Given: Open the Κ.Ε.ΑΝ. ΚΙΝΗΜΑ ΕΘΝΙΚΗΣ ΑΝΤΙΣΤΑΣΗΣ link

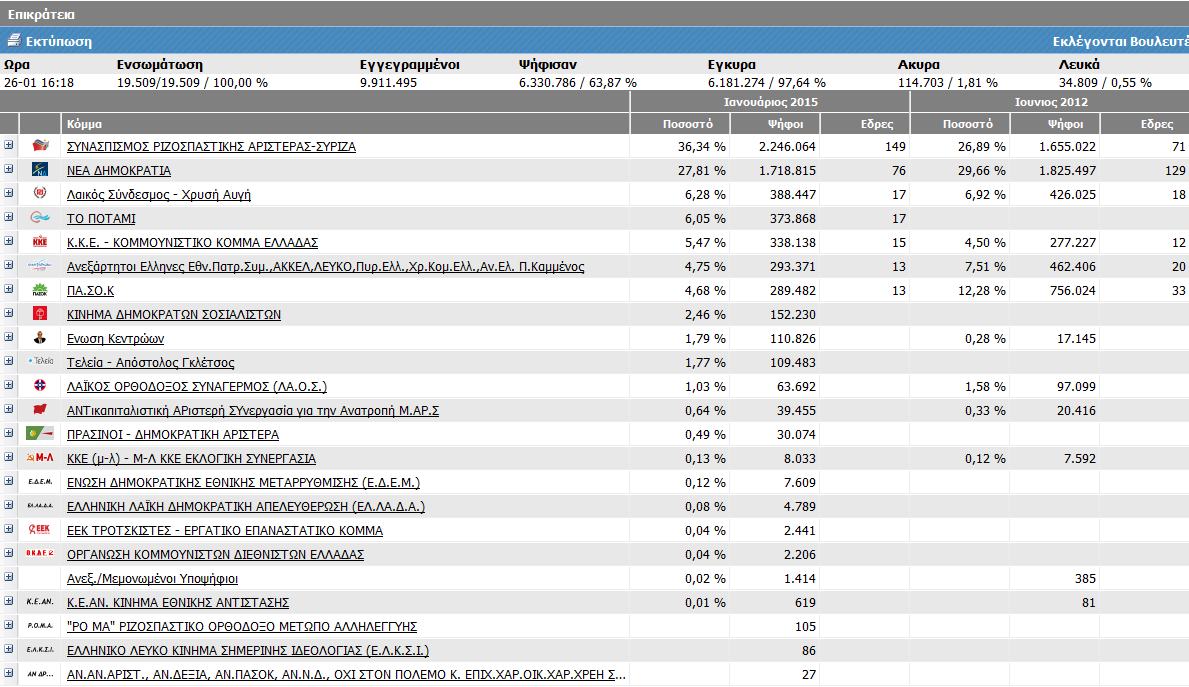Looking at the screenshot, I should [x=177, y=602].
